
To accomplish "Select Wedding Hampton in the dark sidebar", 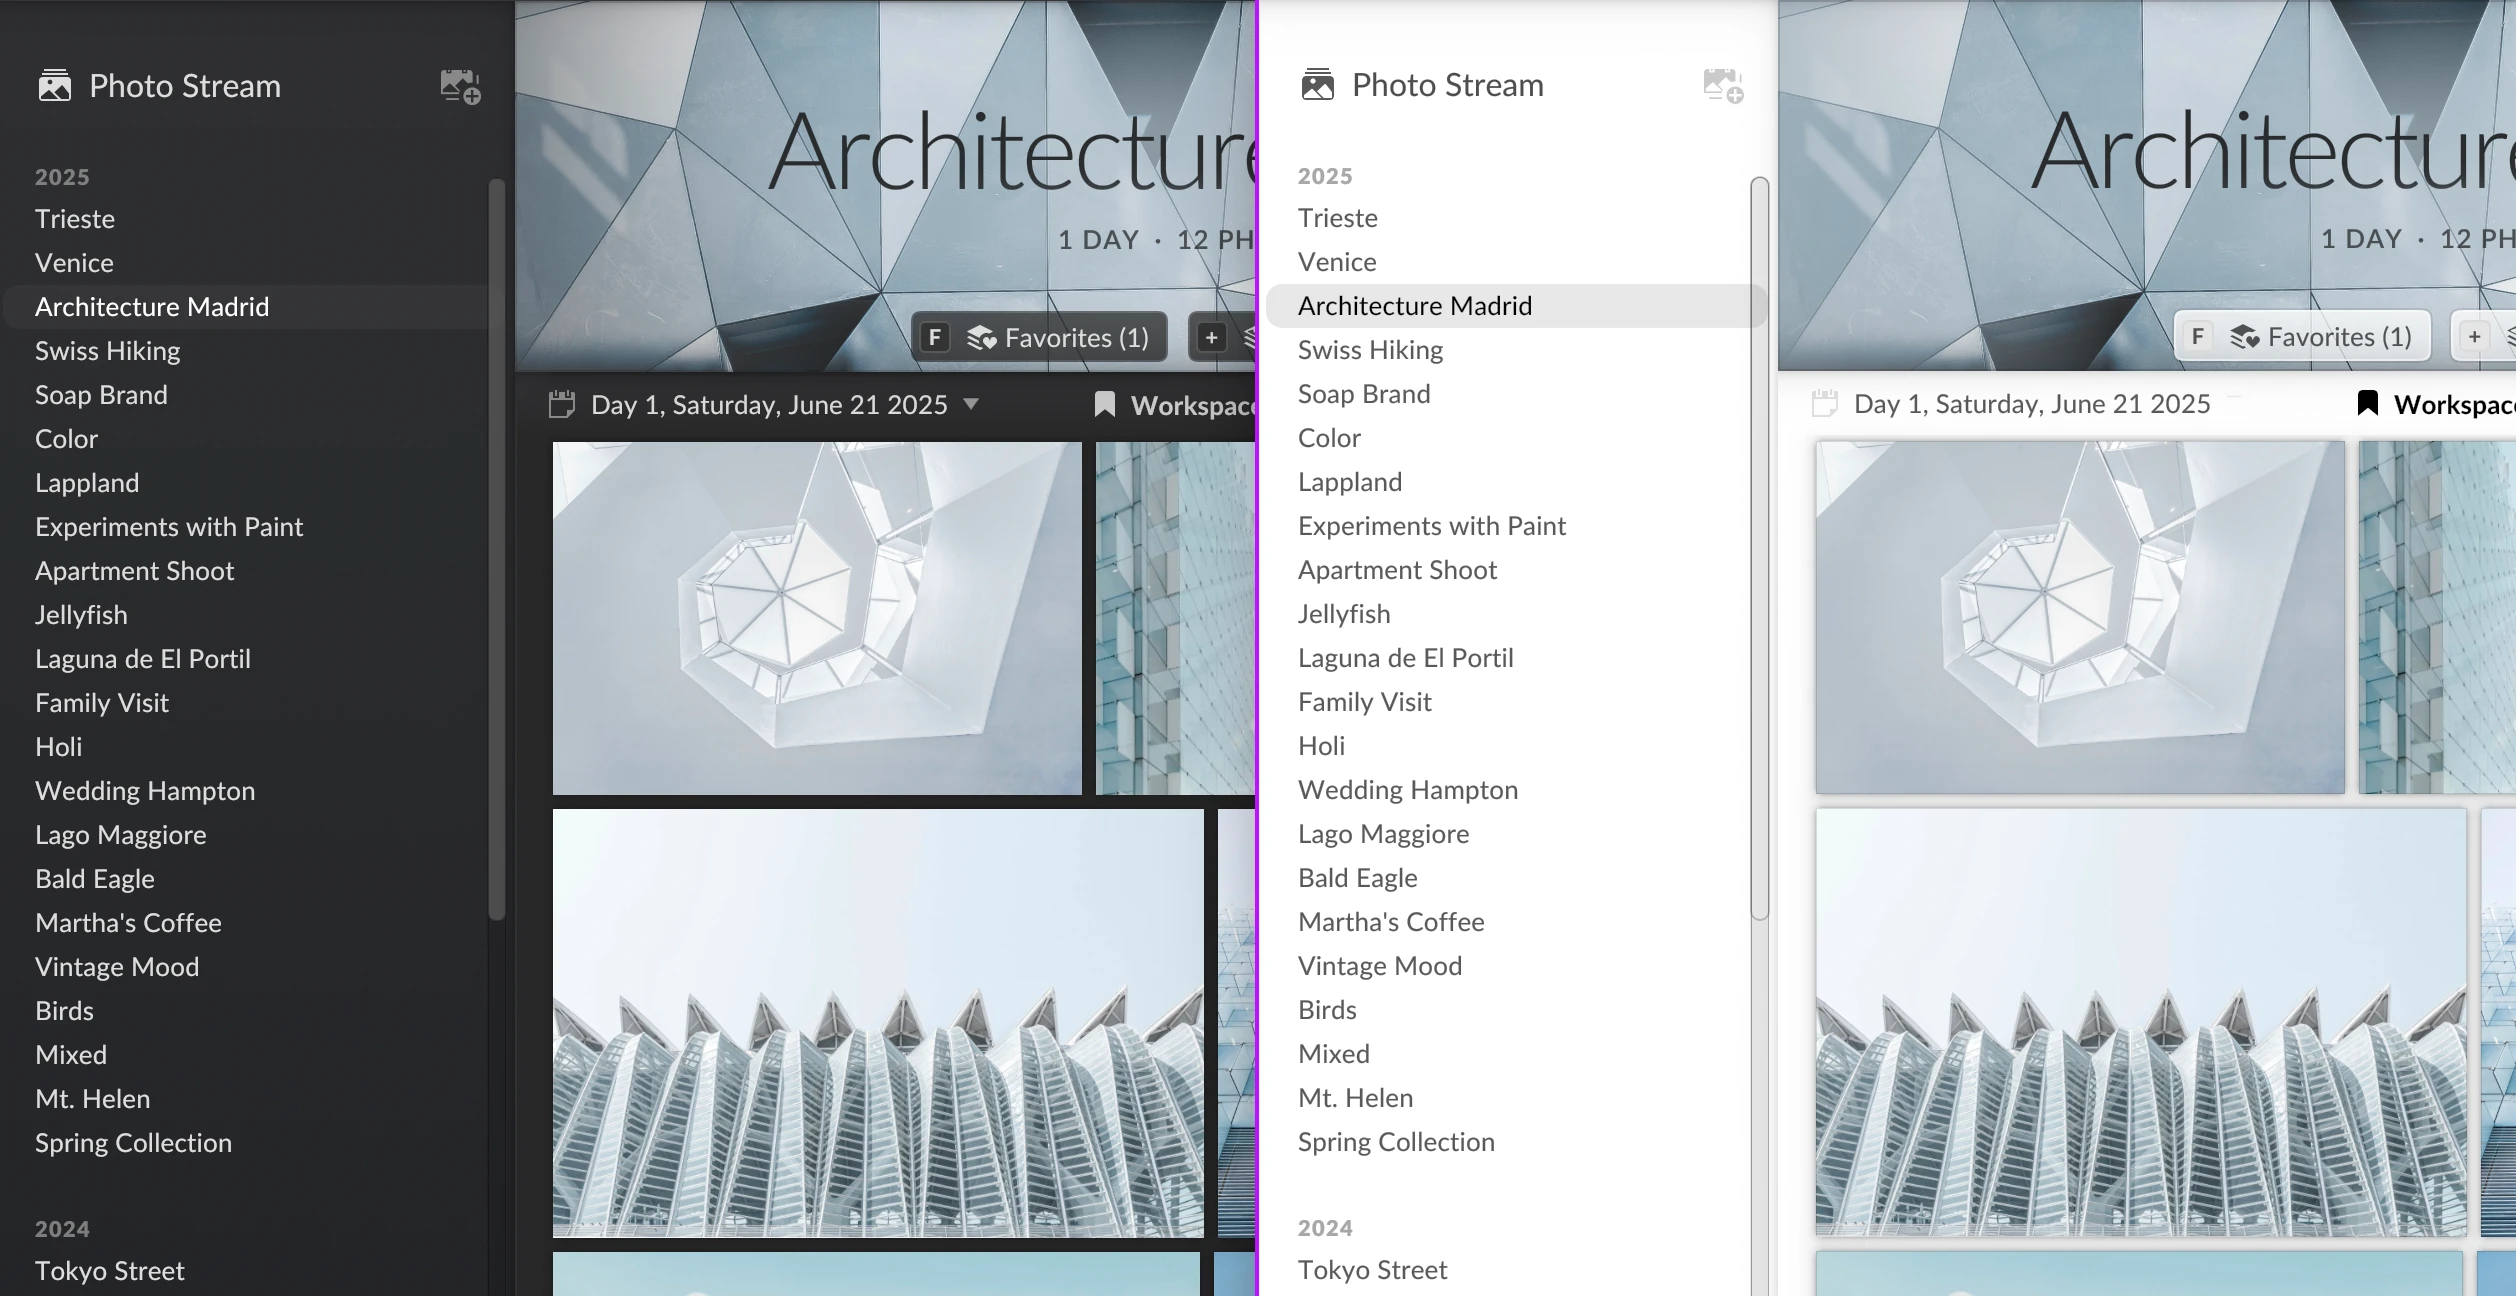I will [x=145, y=791].
